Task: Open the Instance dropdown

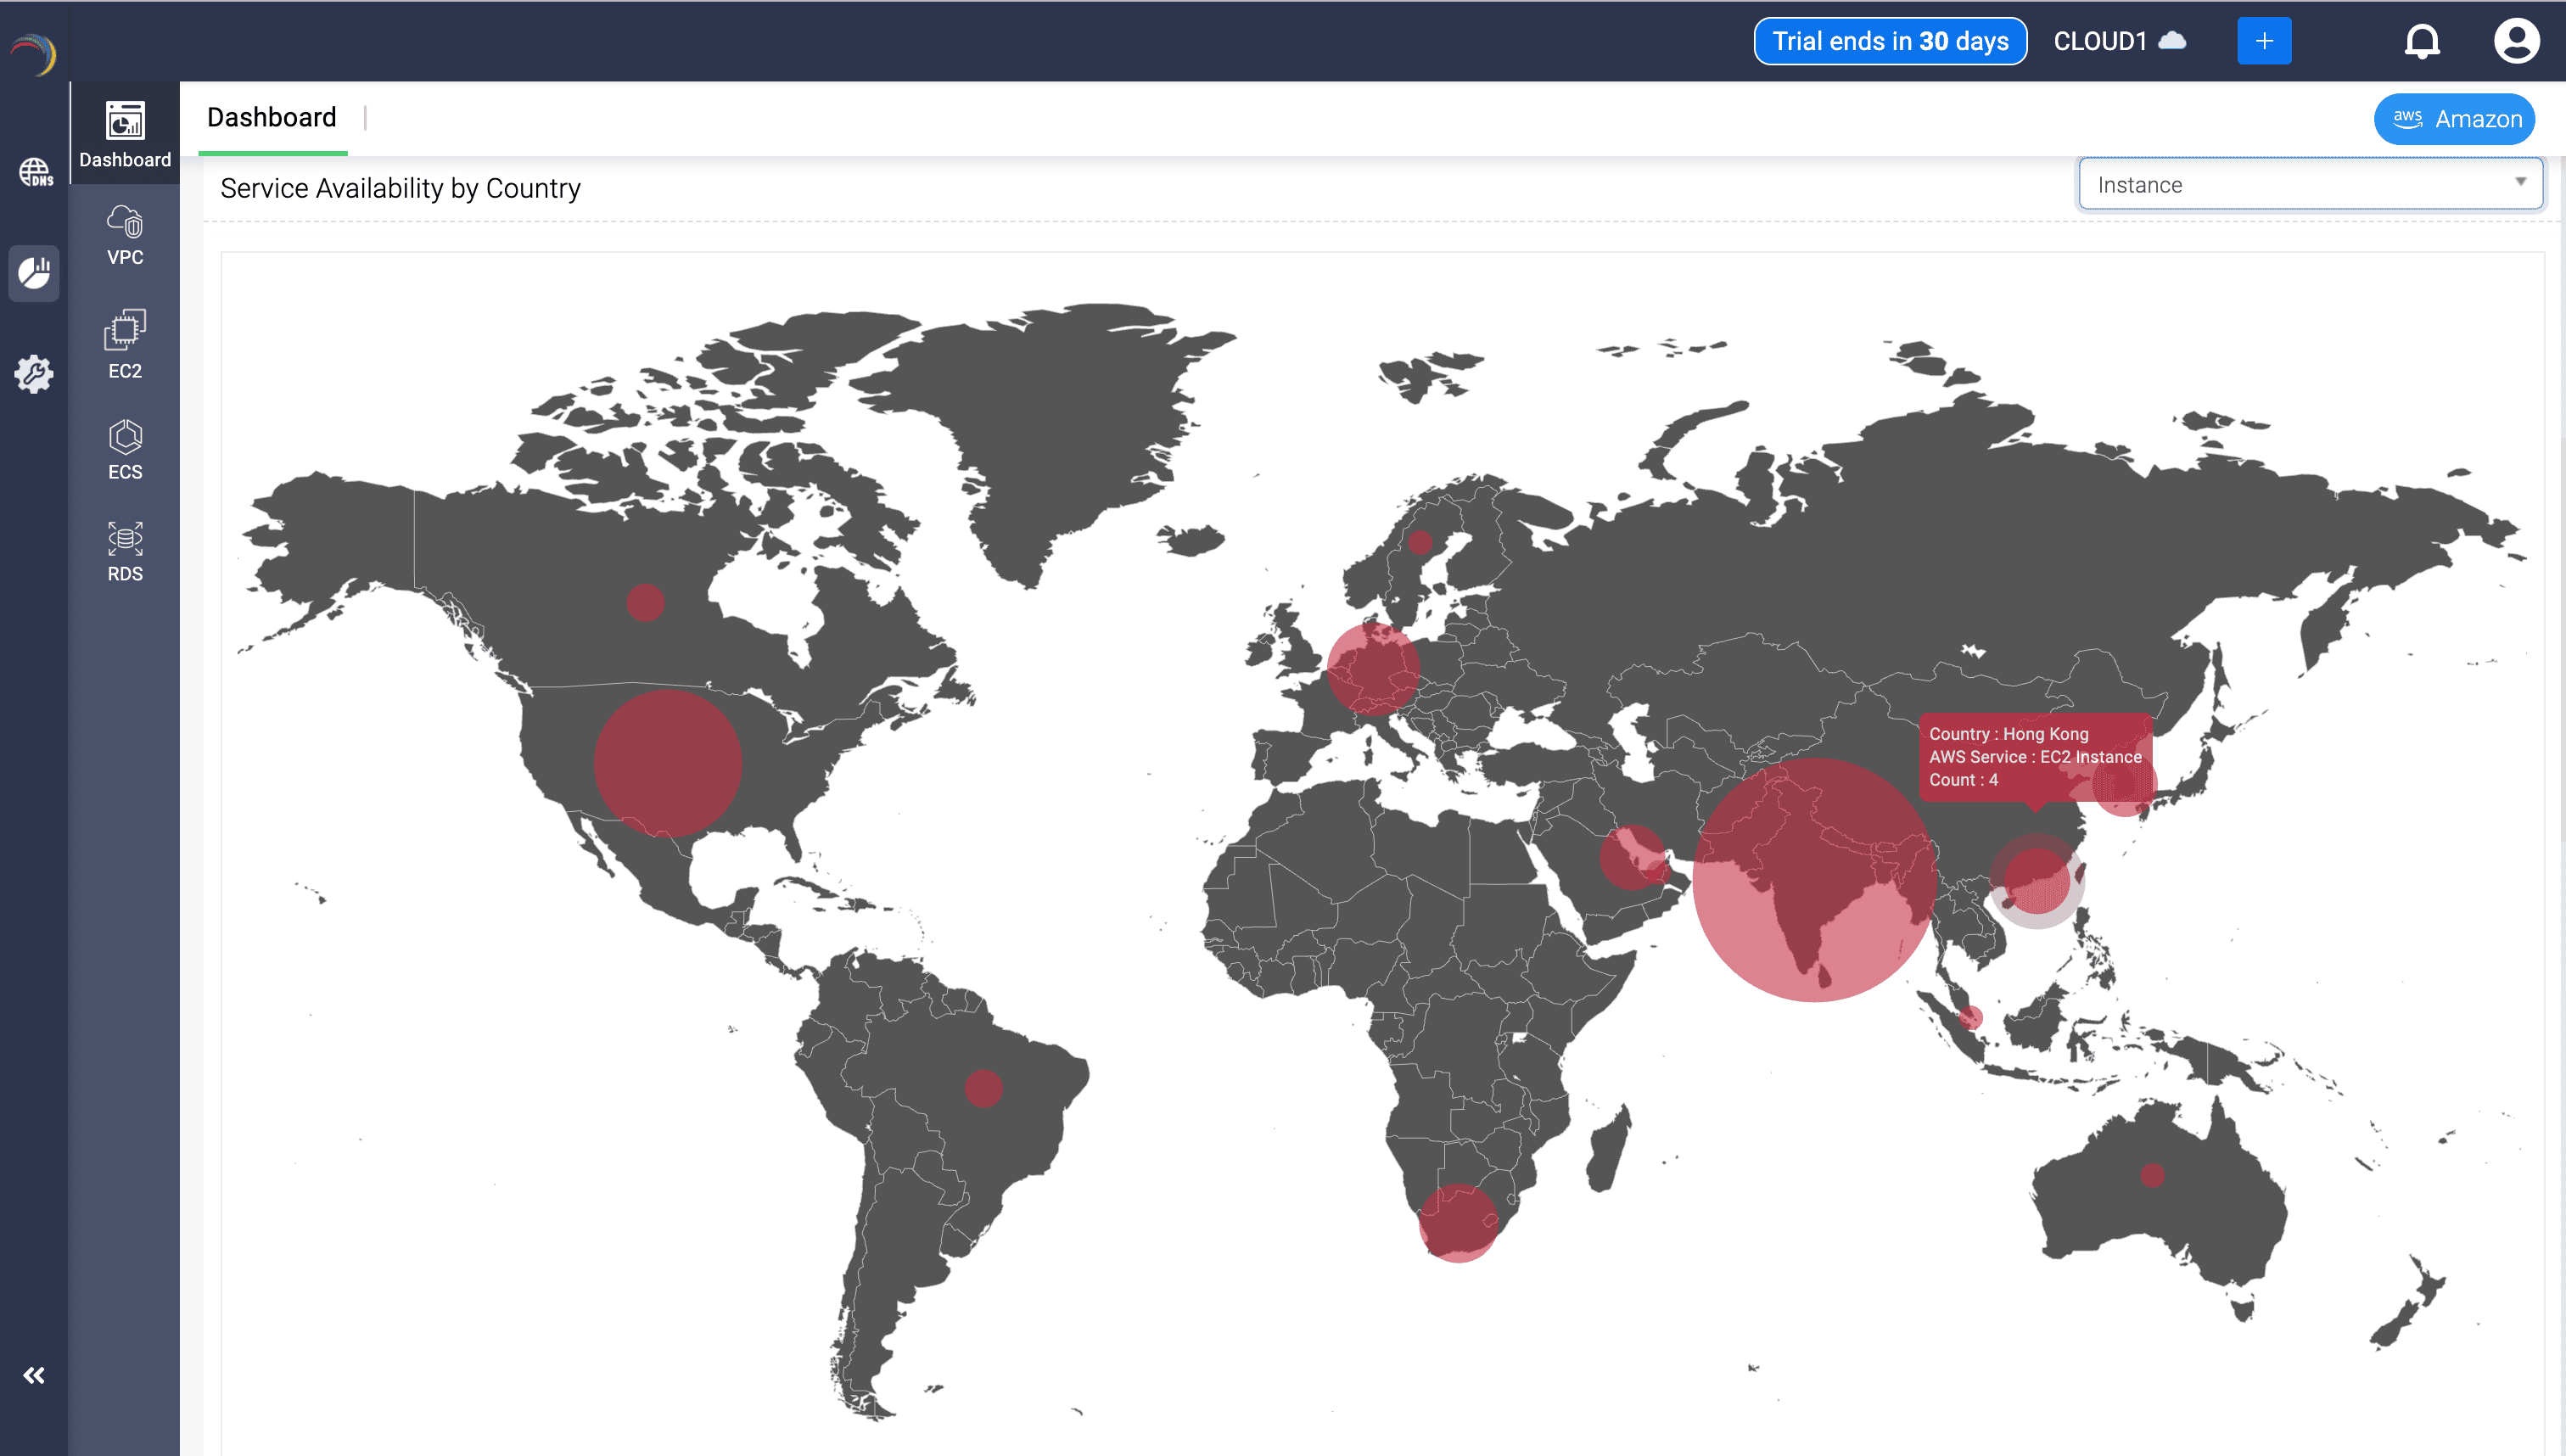Action: pos(2310,183)
